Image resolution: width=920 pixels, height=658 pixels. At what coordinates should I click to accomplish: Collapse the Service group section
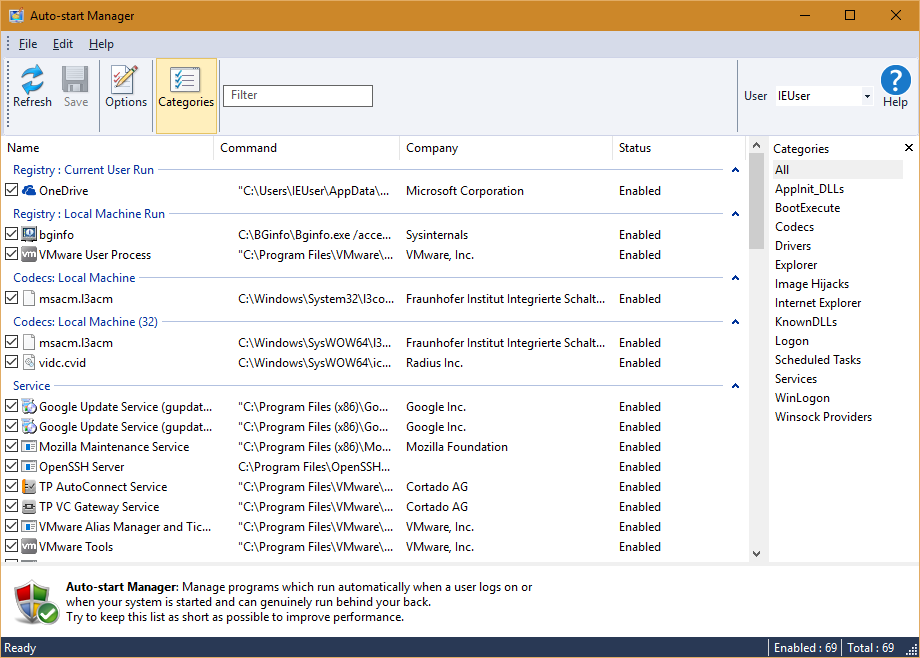click(x=735, y=386)
